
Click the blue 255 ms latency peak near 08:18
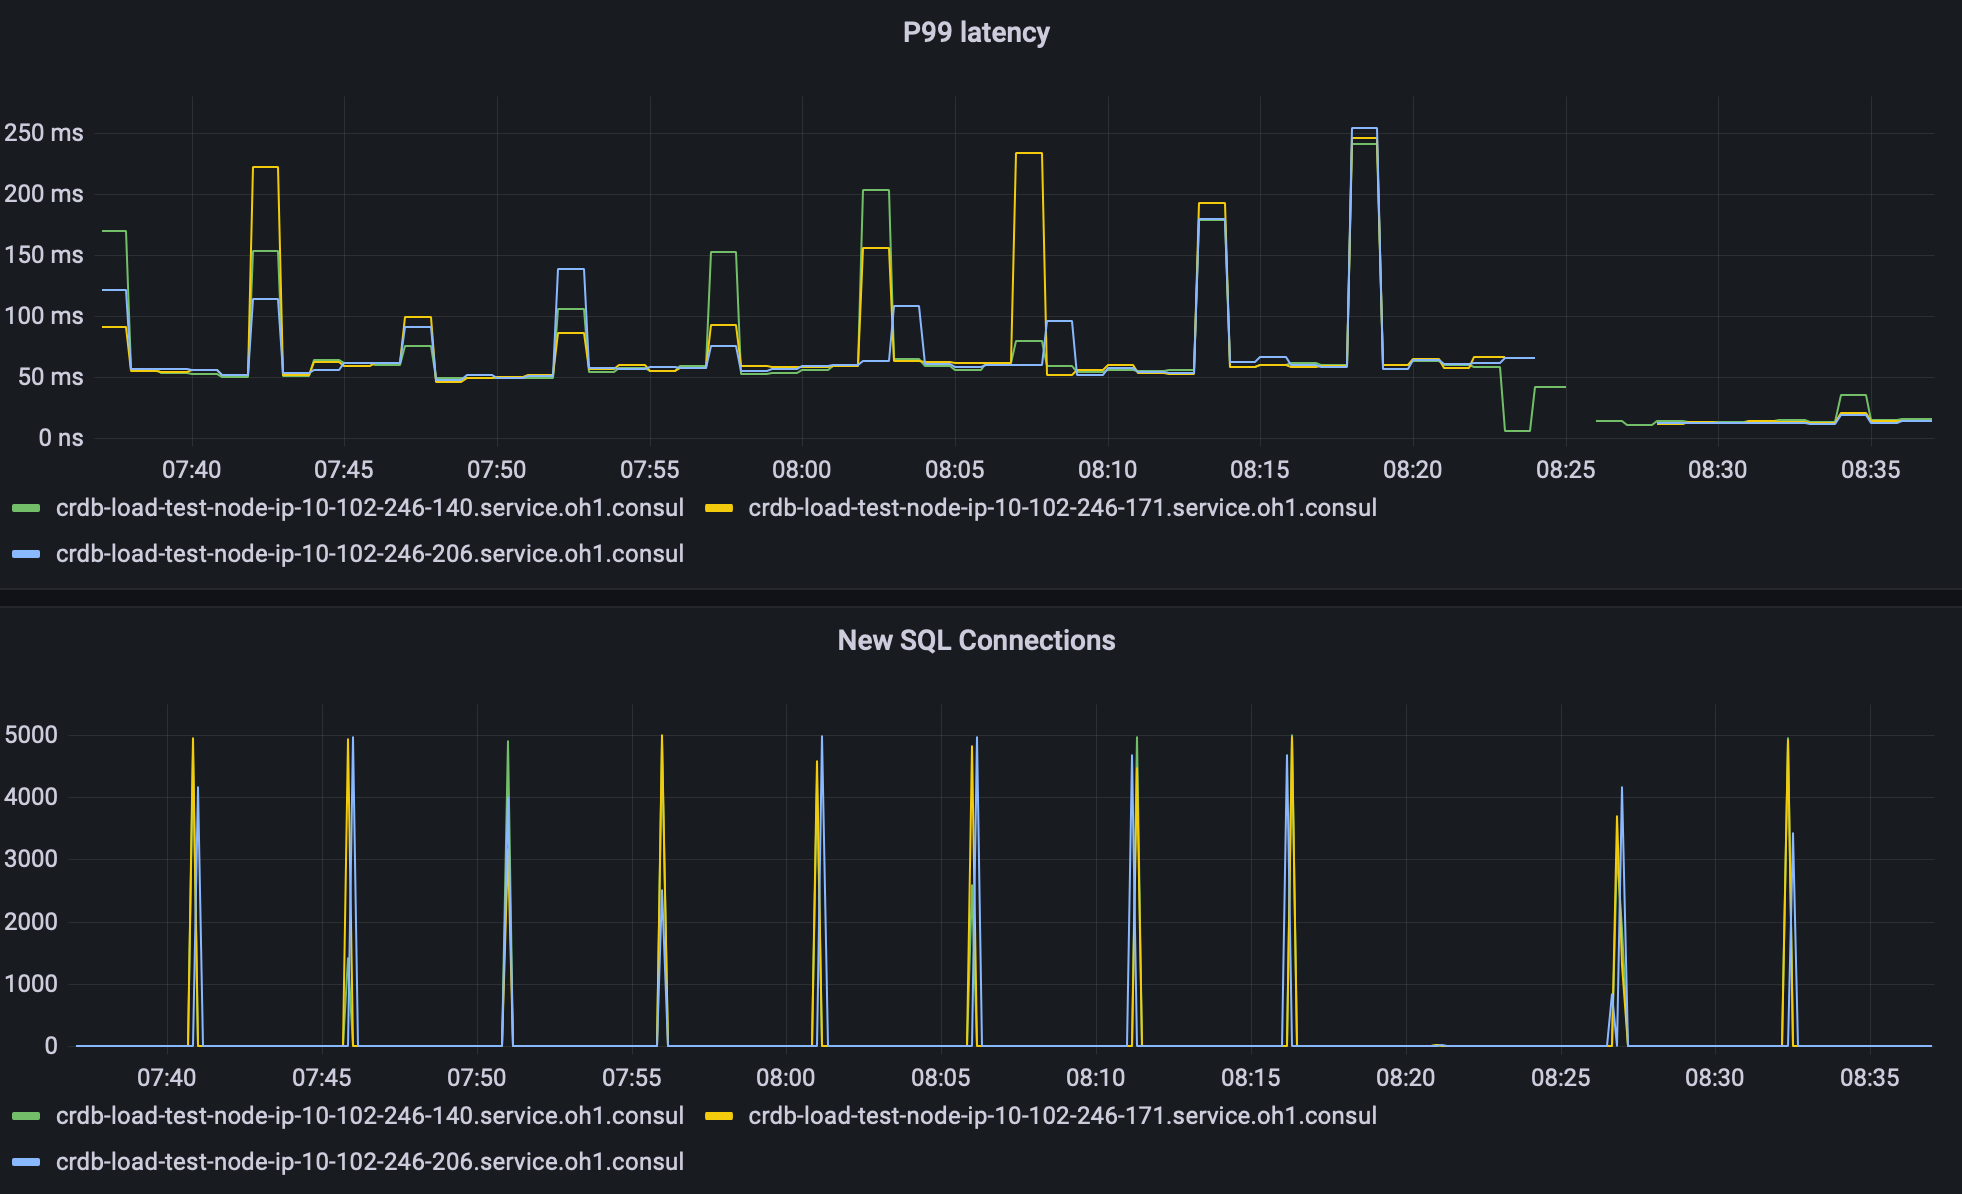(x=1364, y=128)
